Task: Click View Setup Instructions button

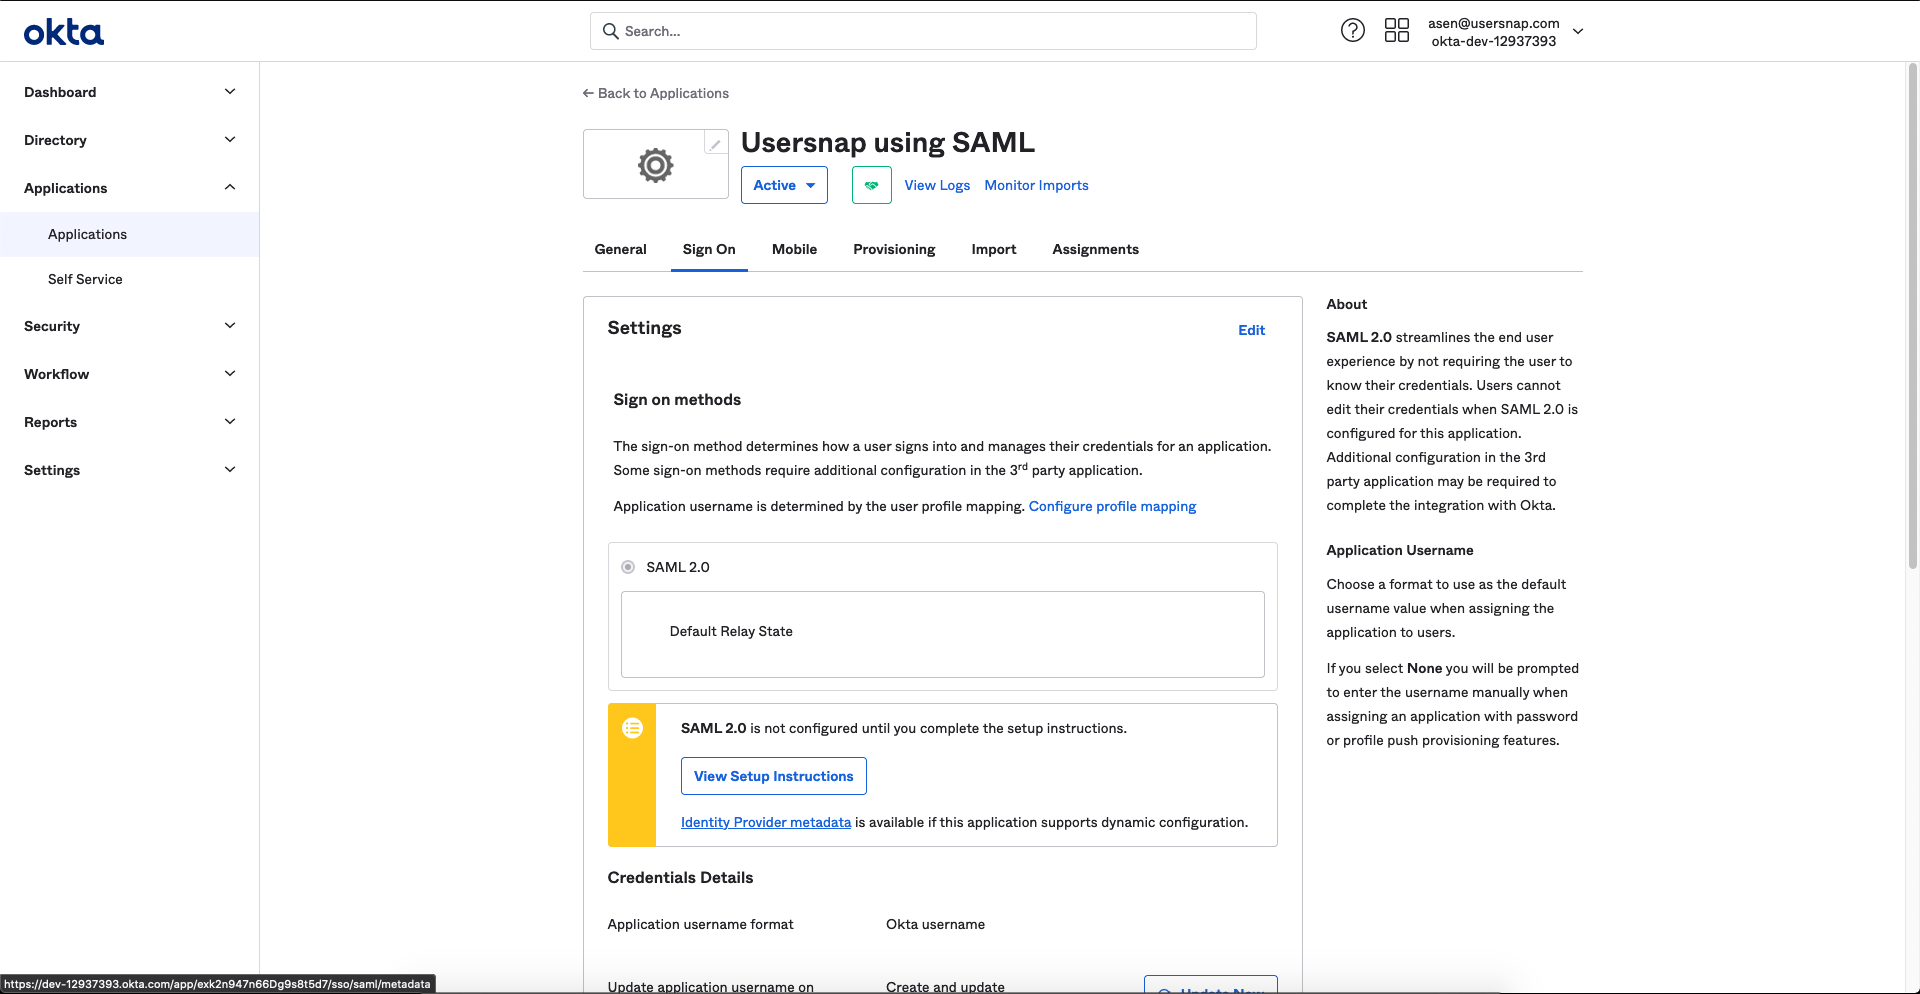Action: point(774,776)
